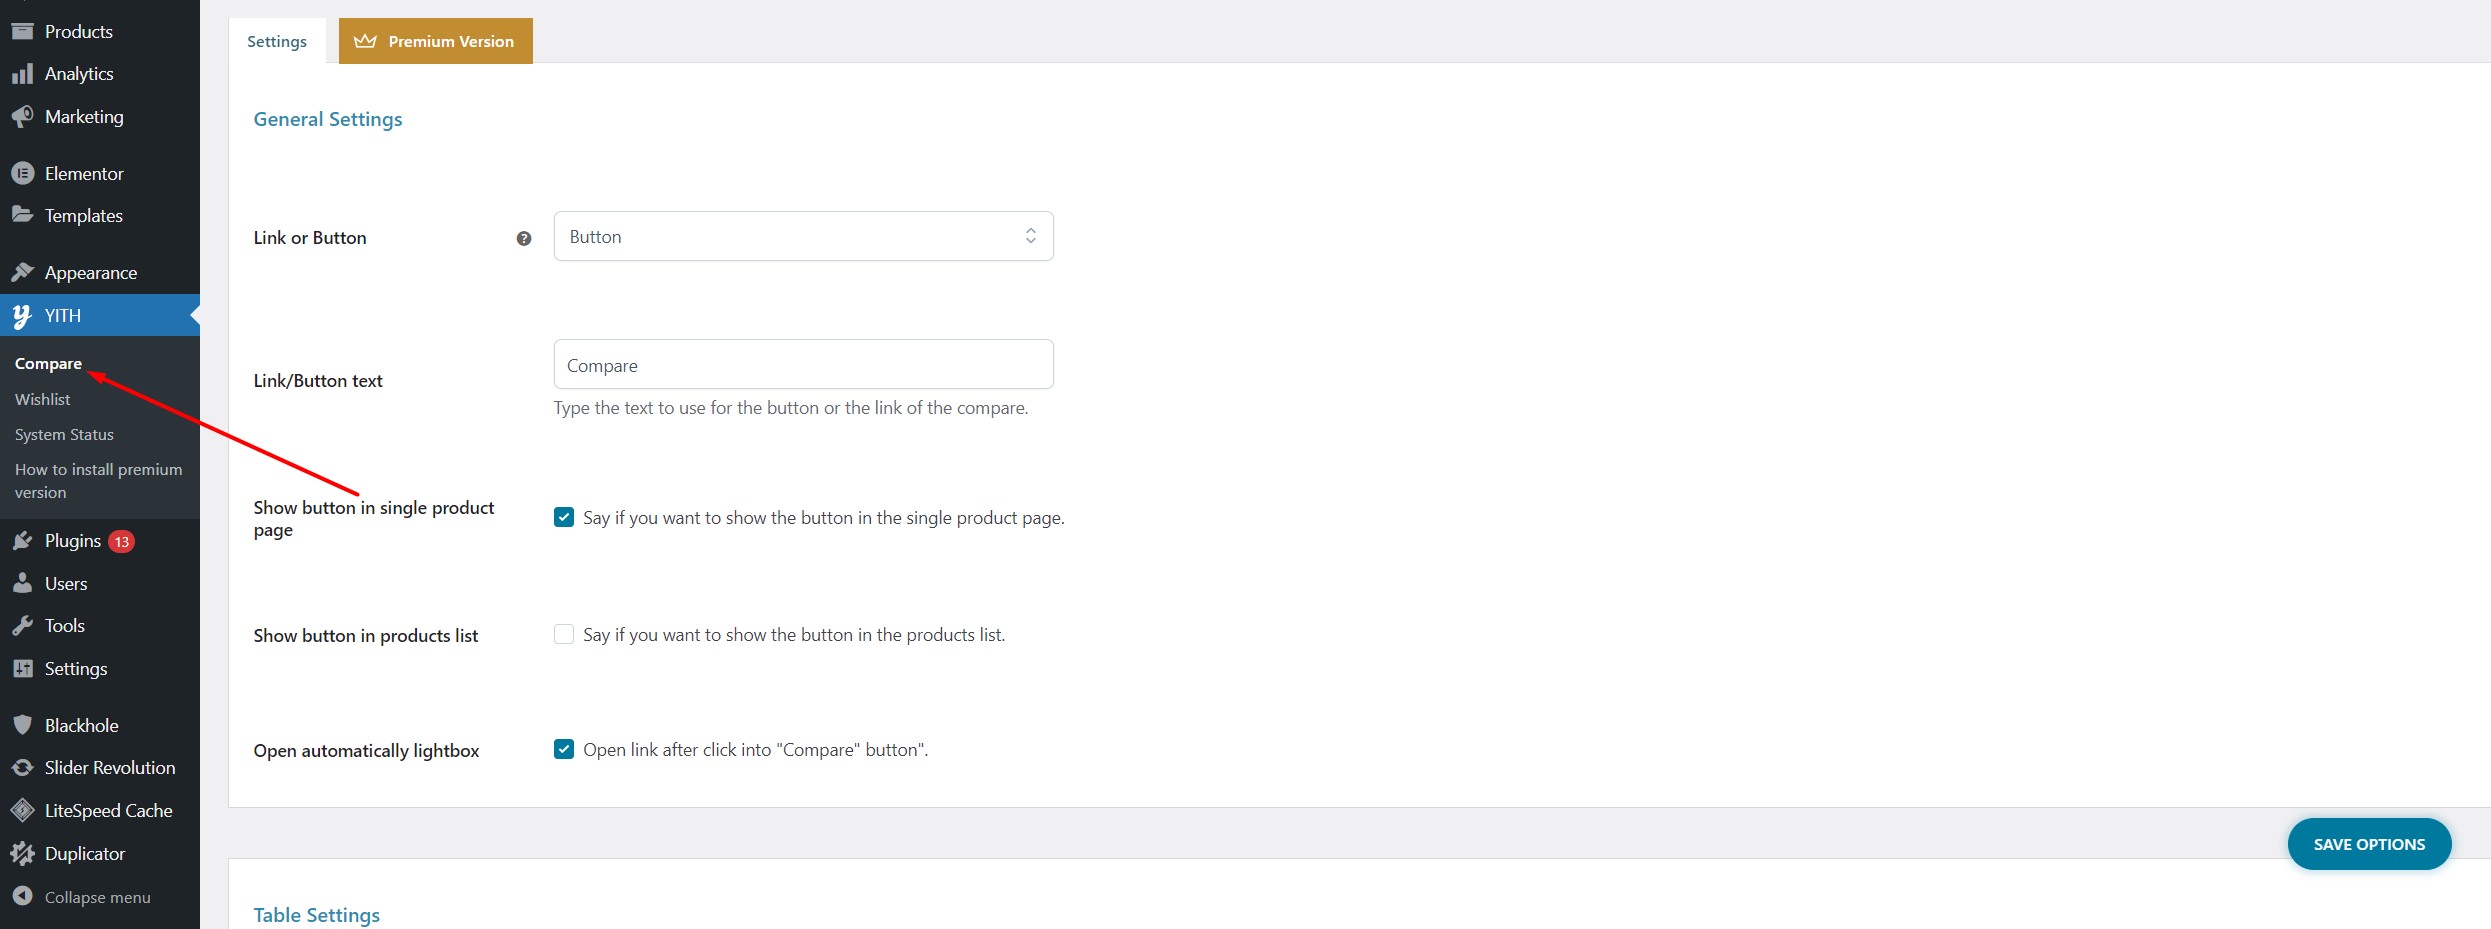Click the Tools wrench icon

[x=22, y=626]
